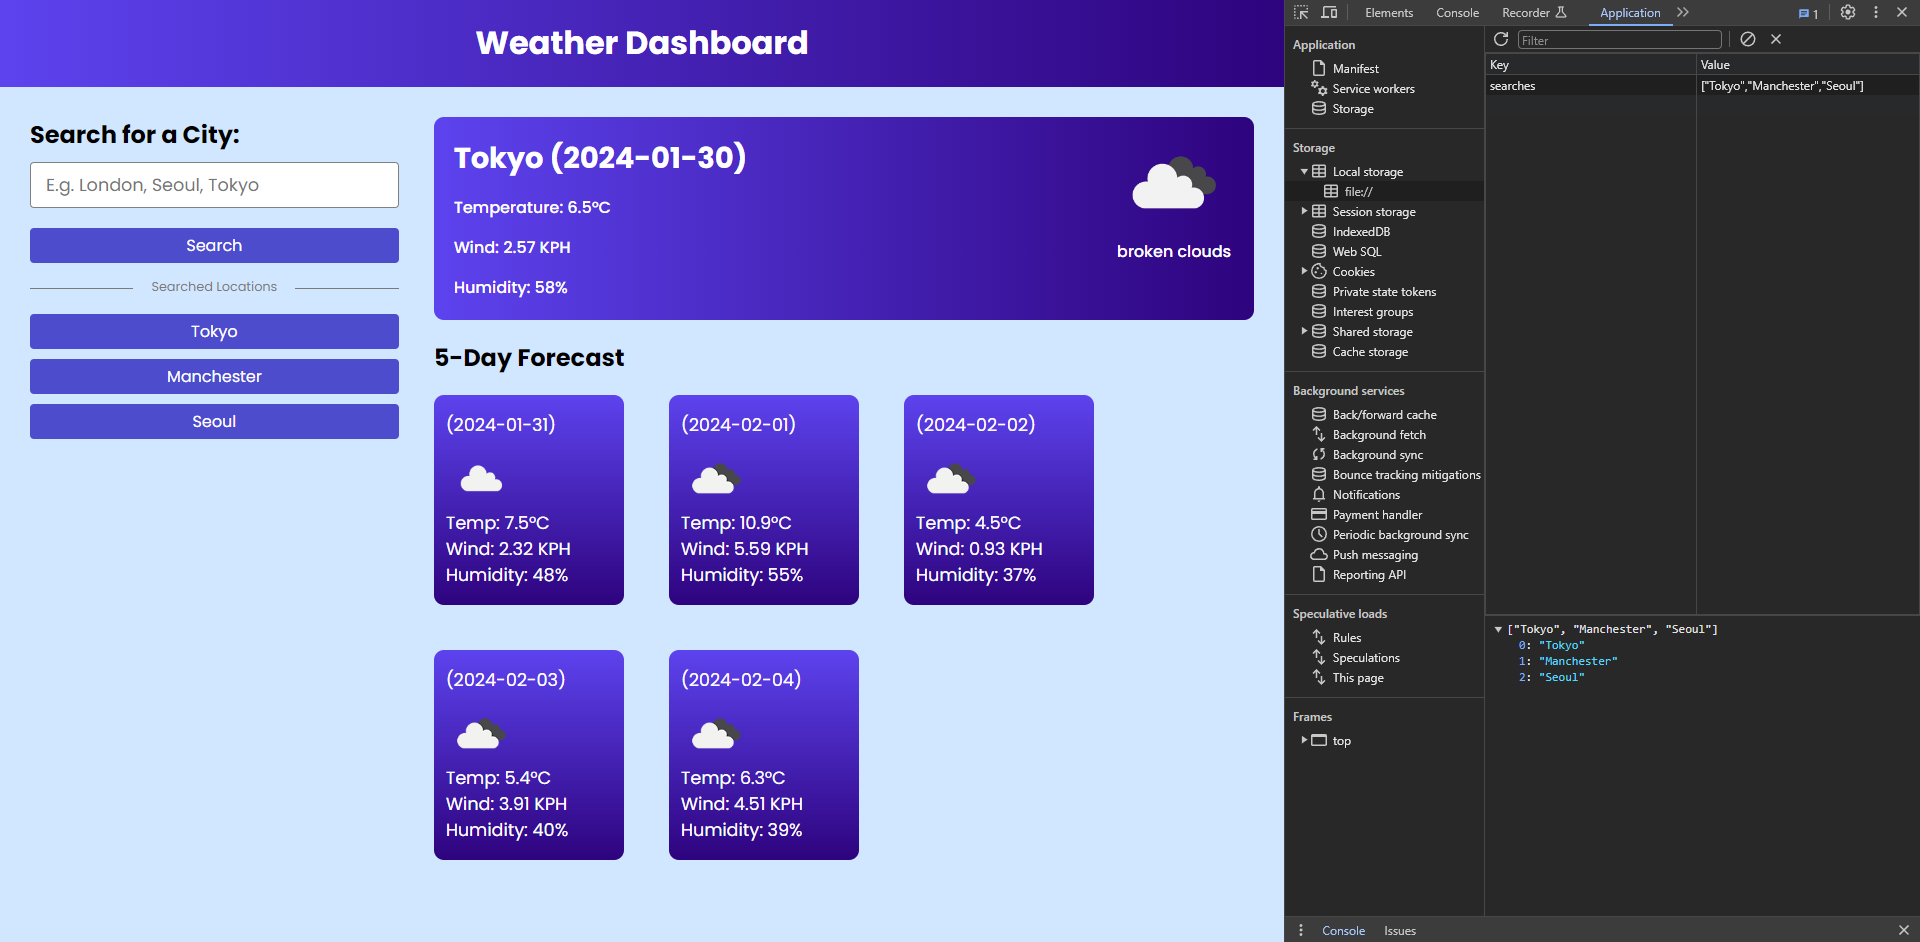
Task: Open Cache storage item
Action: (x=1370, y=352)
